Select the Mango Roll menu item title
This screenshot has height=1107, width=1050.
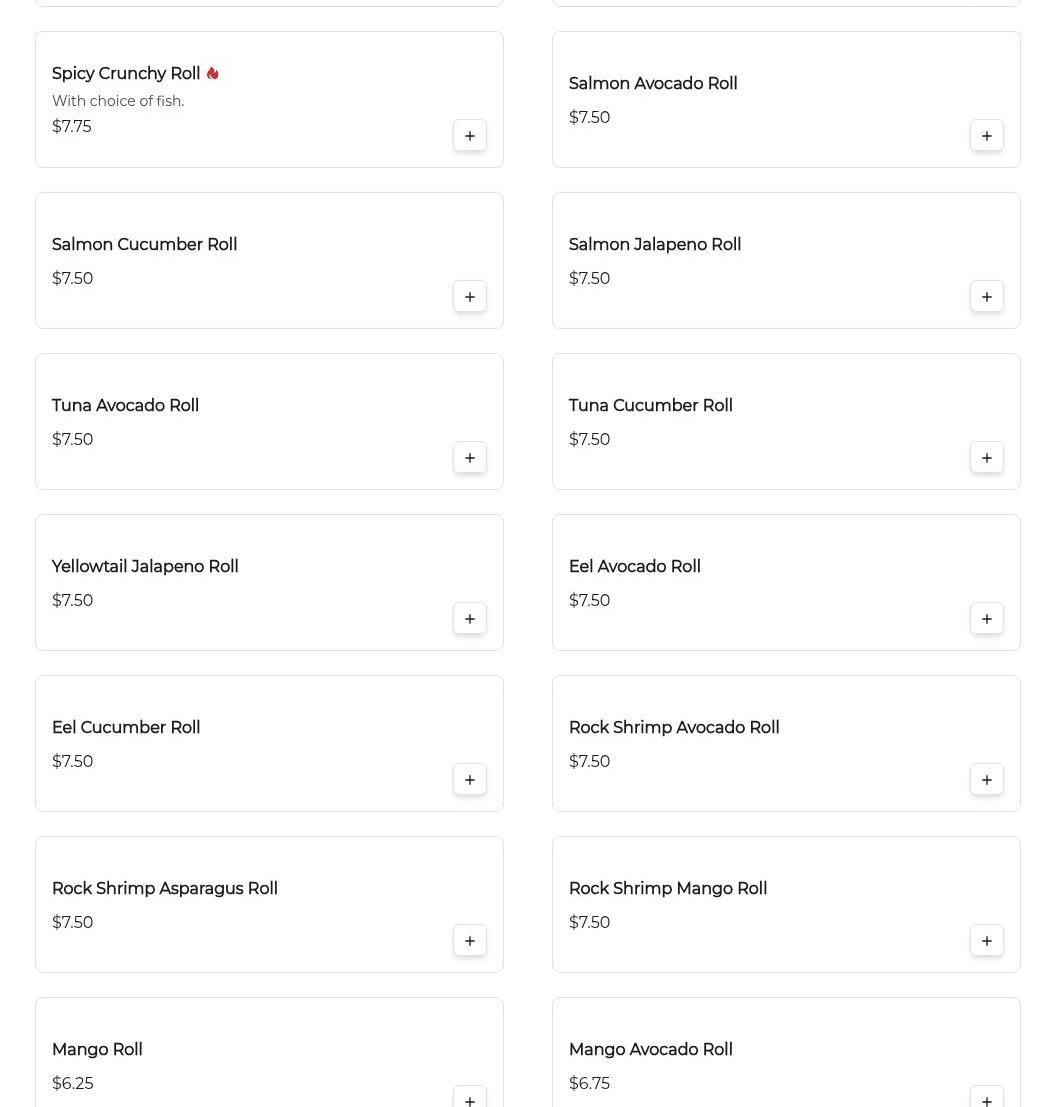pyautogui.click(x=97, y=1050)
